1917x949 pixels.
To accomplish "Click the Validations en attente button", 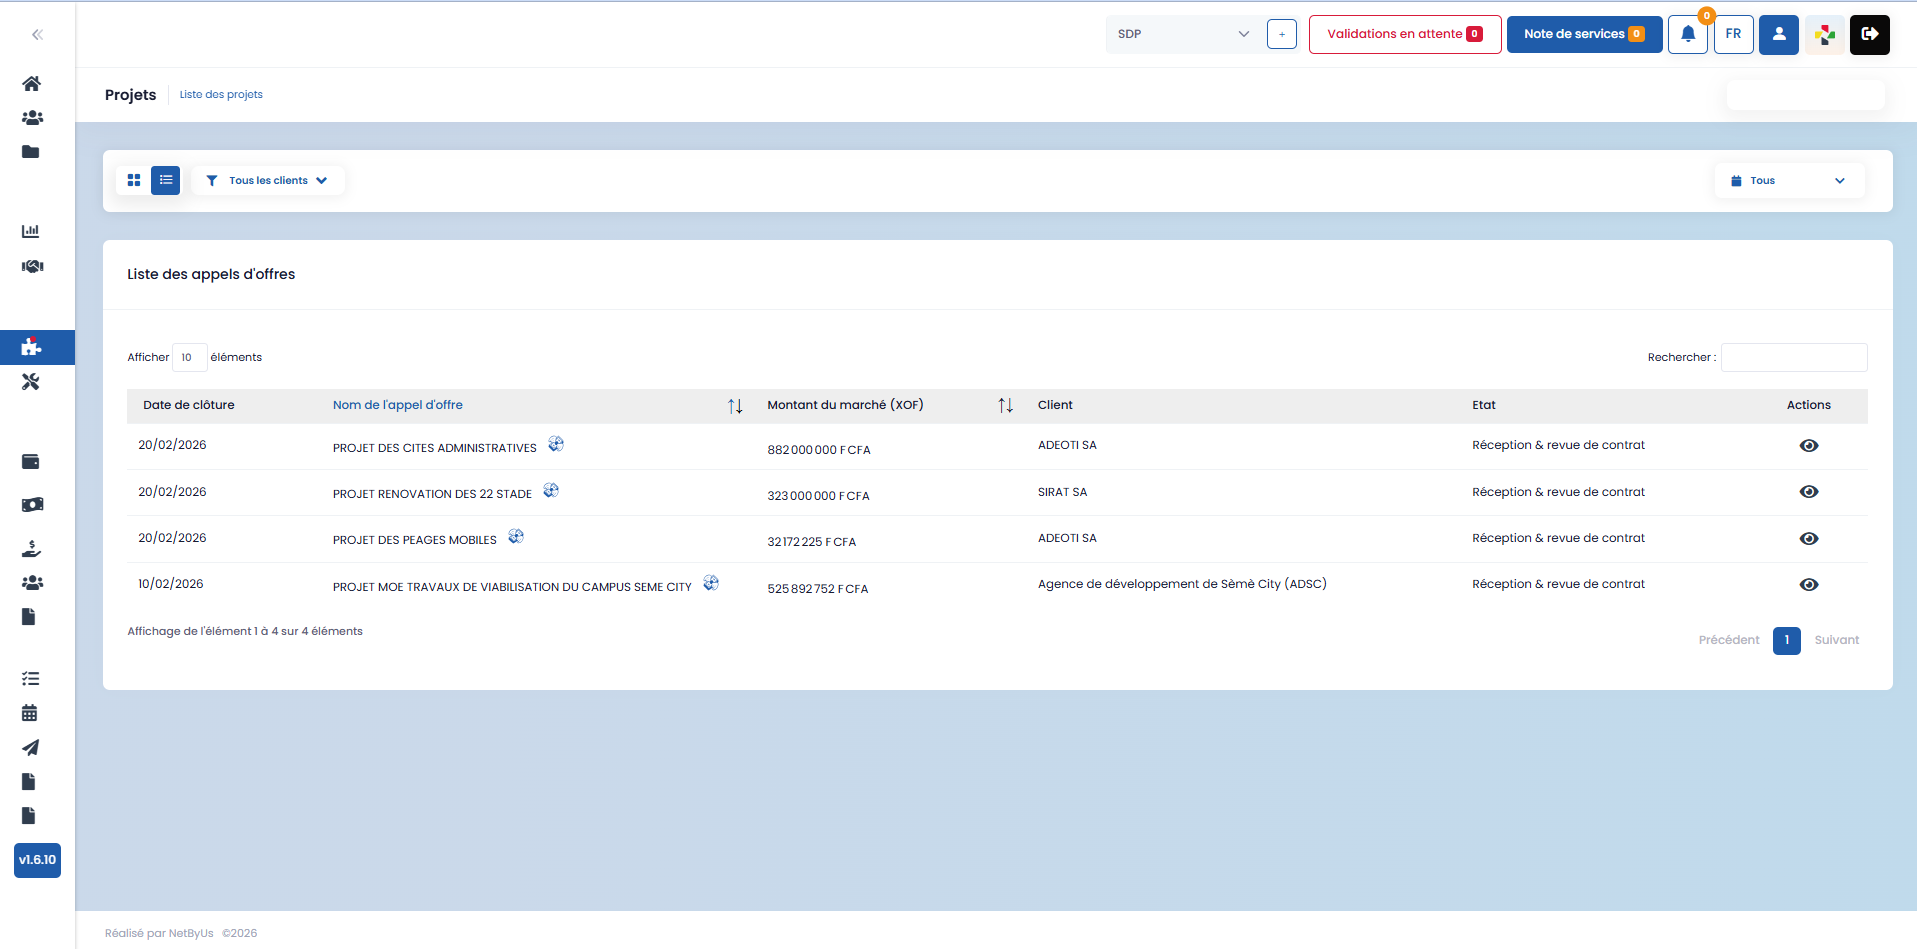I will (1404, 34).
